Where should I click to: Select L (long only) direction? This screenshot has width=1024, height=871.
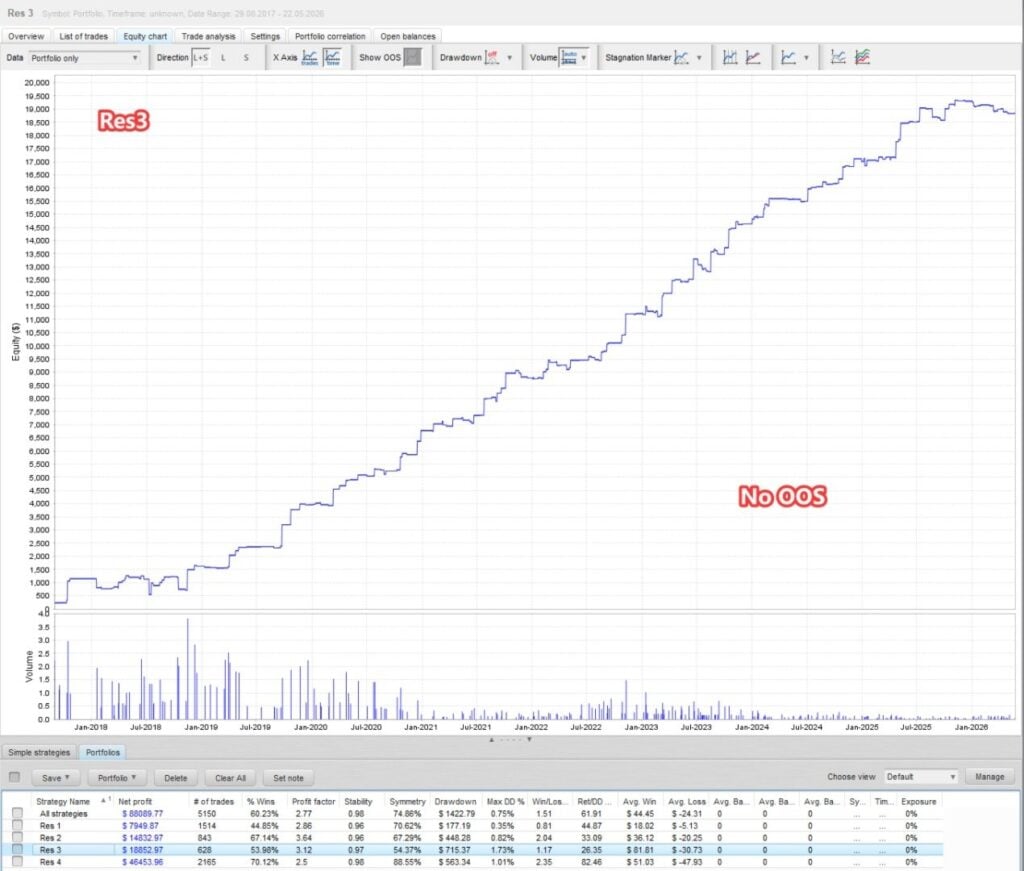coord(223,57)
